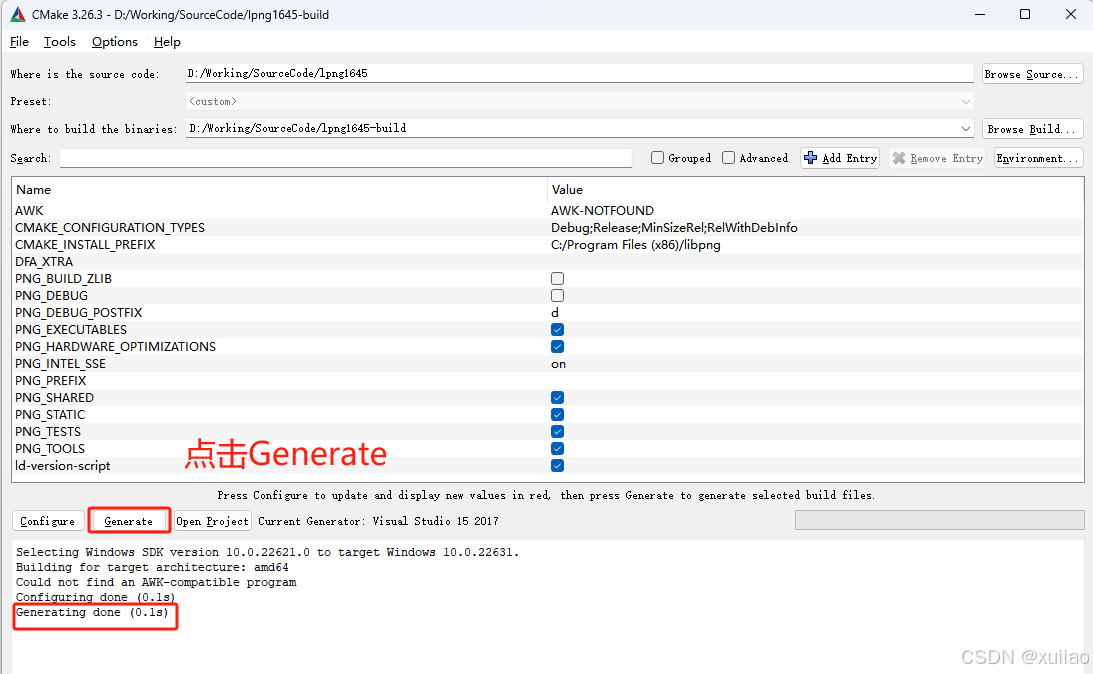The height and width of the screenshot is (674, 1093).
Task: Click Browse Source to pick source folder
Action: pos(1032,73)
